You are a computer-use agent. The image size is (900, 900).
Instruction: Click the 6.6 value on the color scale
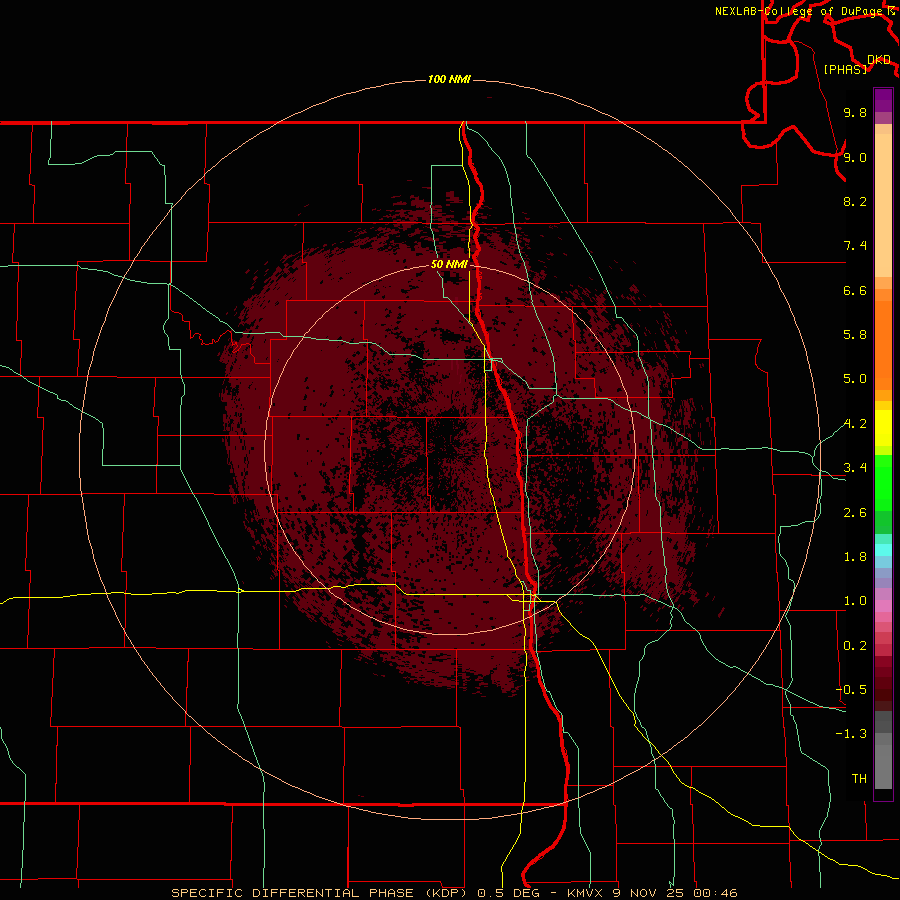[x=855, y=290]
